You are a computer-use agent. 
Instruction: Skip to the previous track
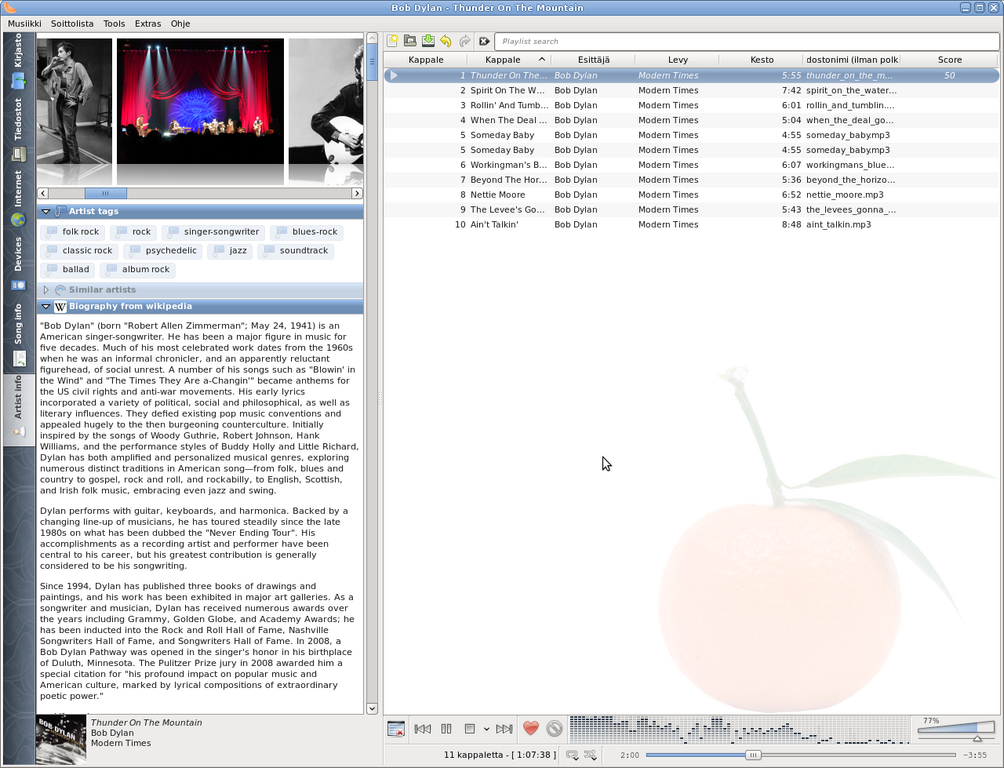[423, 729]
